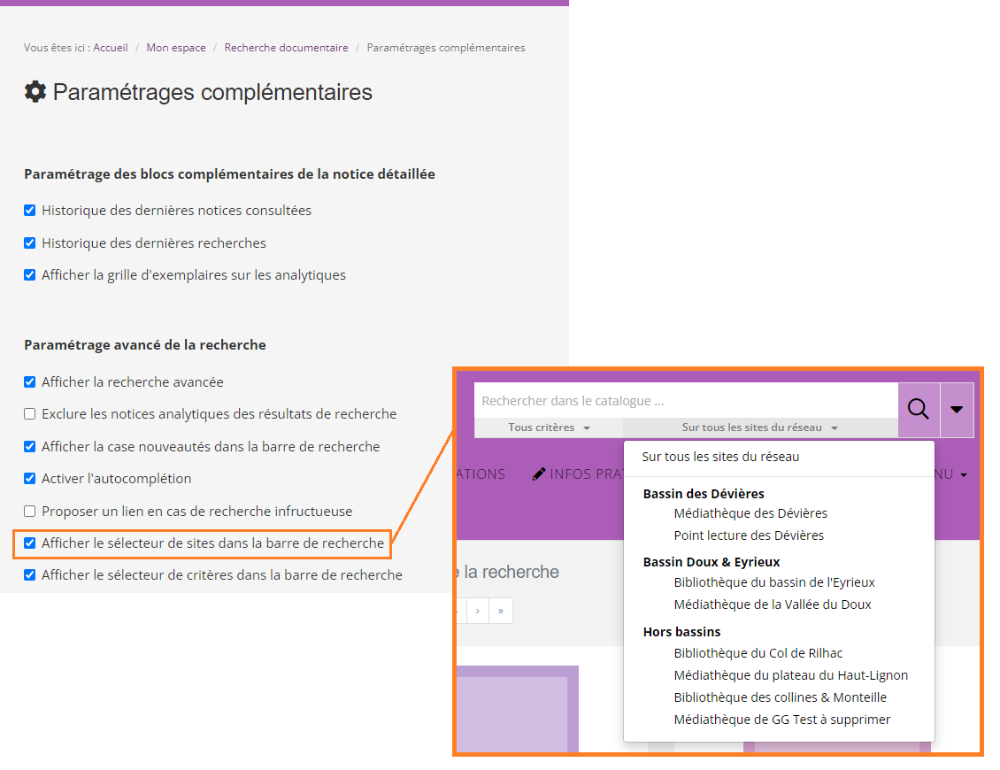Open the Mon espace breadcrumb link
Viewport: 1000px width, 770px height.
[176, 48]
